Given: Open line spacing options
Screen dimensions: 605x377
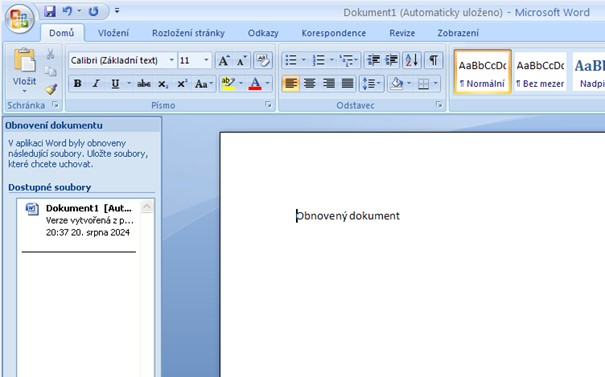Looking at the screenshot, I should pyautogui.click(x=372, y=83).
